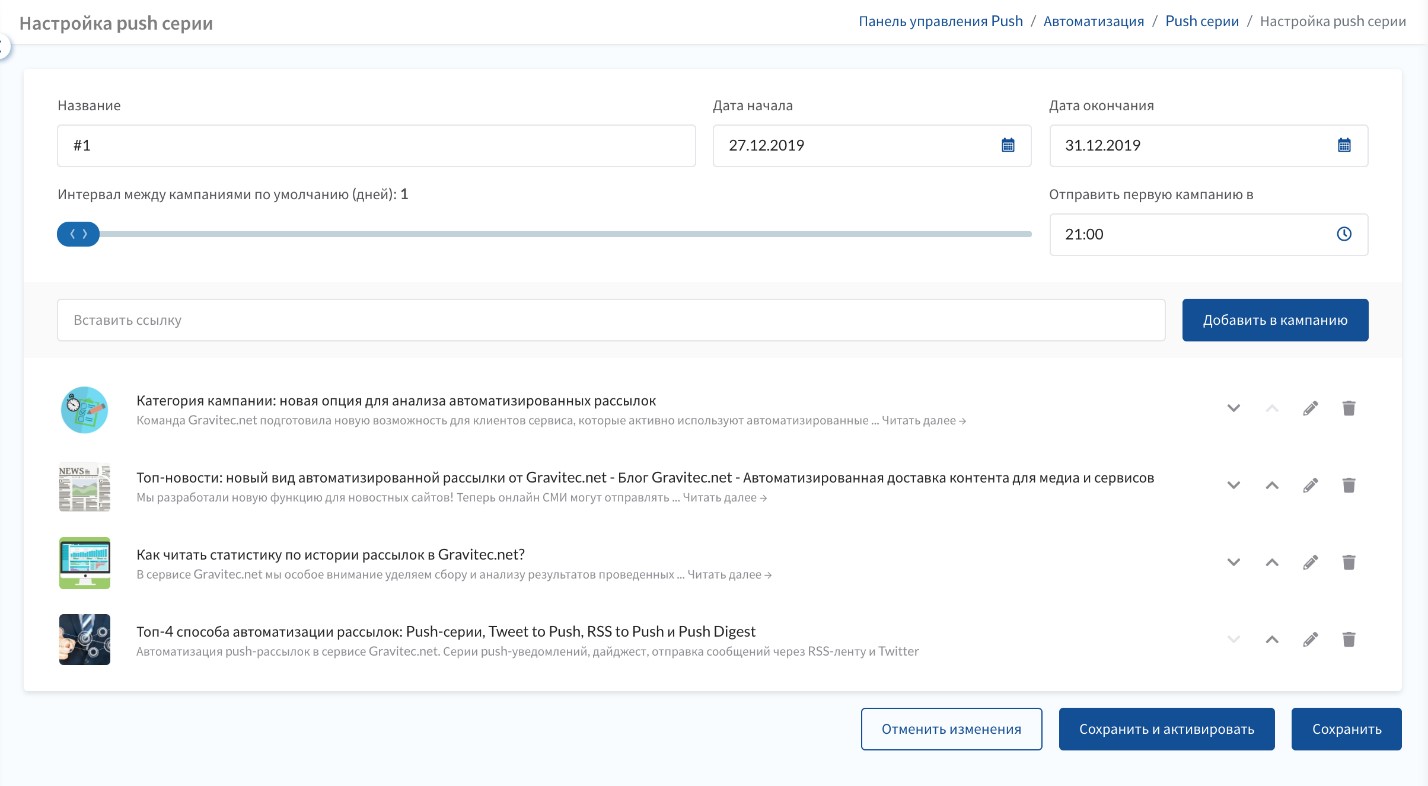Delete 'Категория кампании' campaign

(x=1349, y=408)
